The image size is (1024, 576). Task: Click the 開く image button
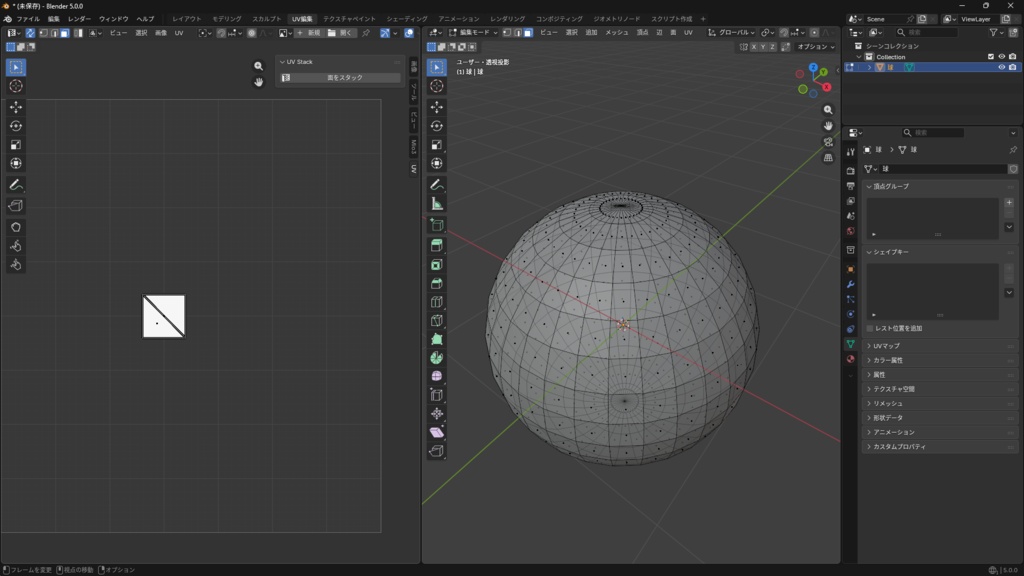pyautogui.click(x=340, y=33)
